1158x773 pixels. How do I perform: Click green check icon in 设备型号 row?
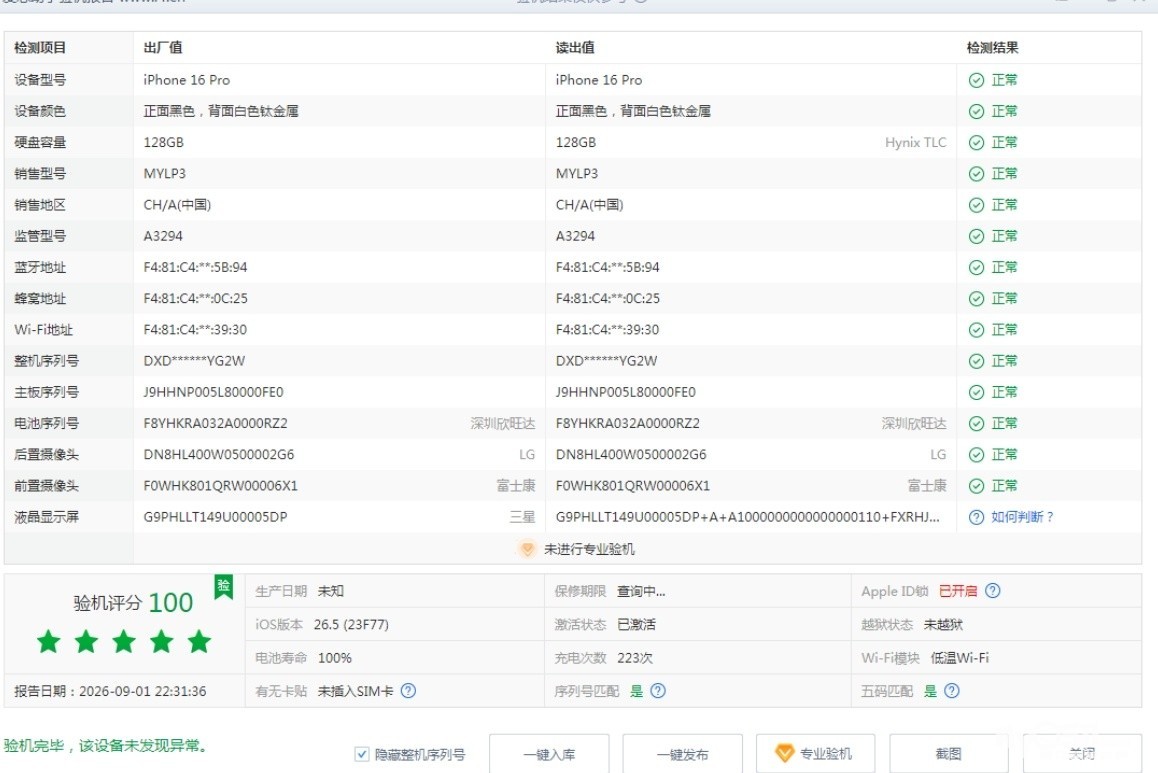coord(976,80)
